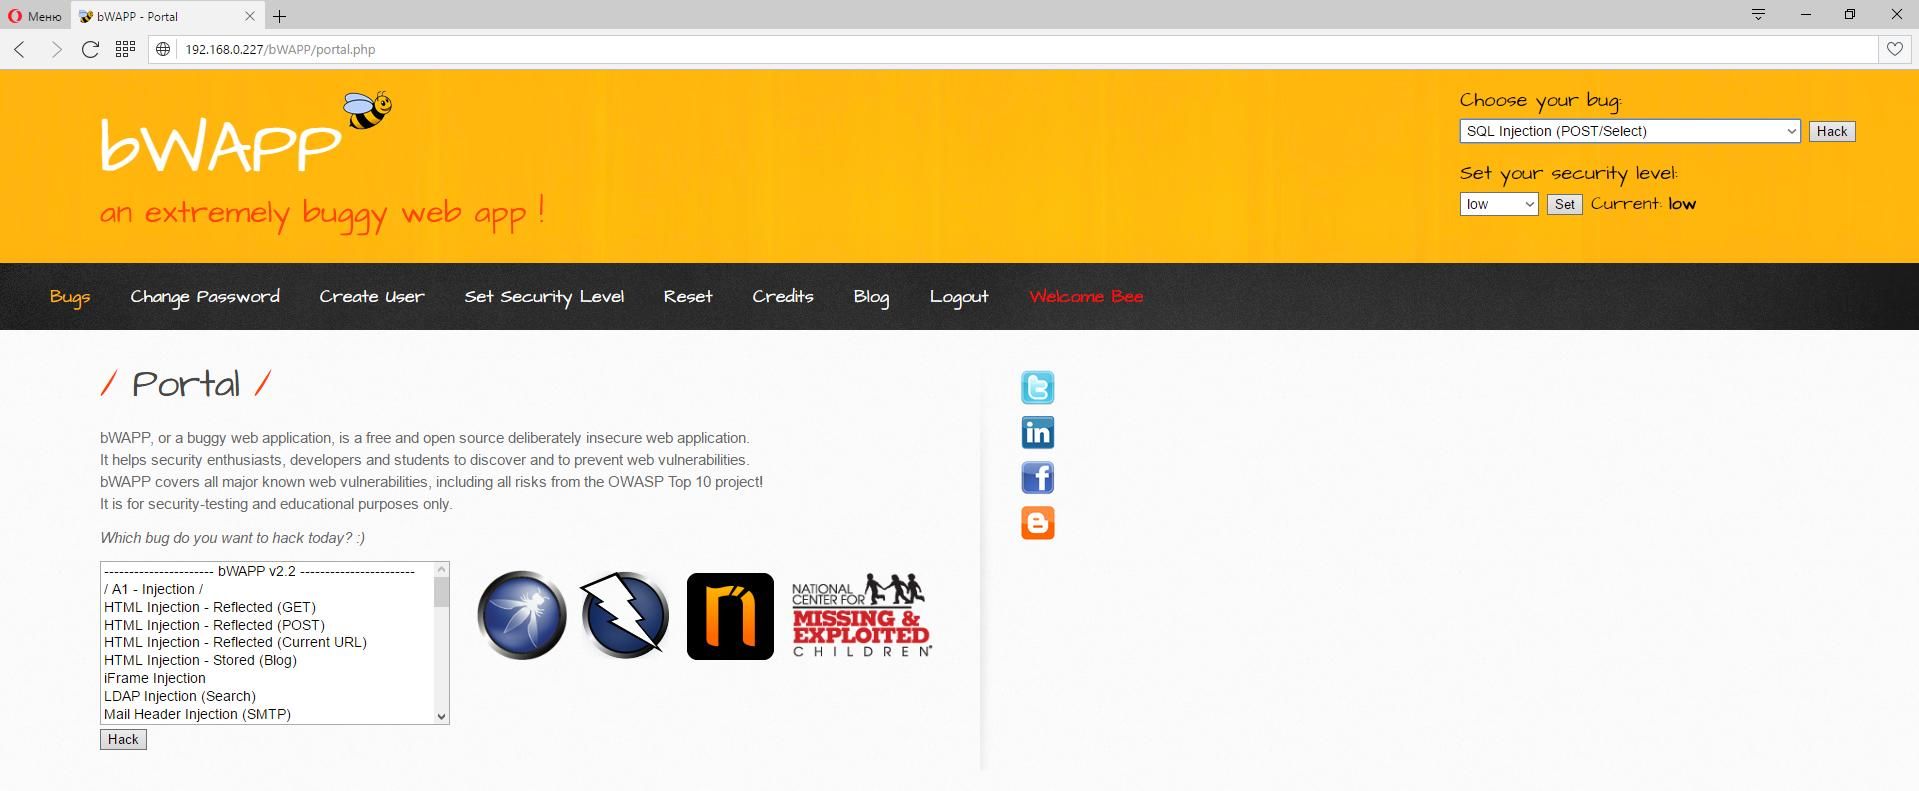Click the Hack button beside the bug dropdown
This screenshot has width=1919, height=791.
pyautogui.click(x=1832, y=131)
